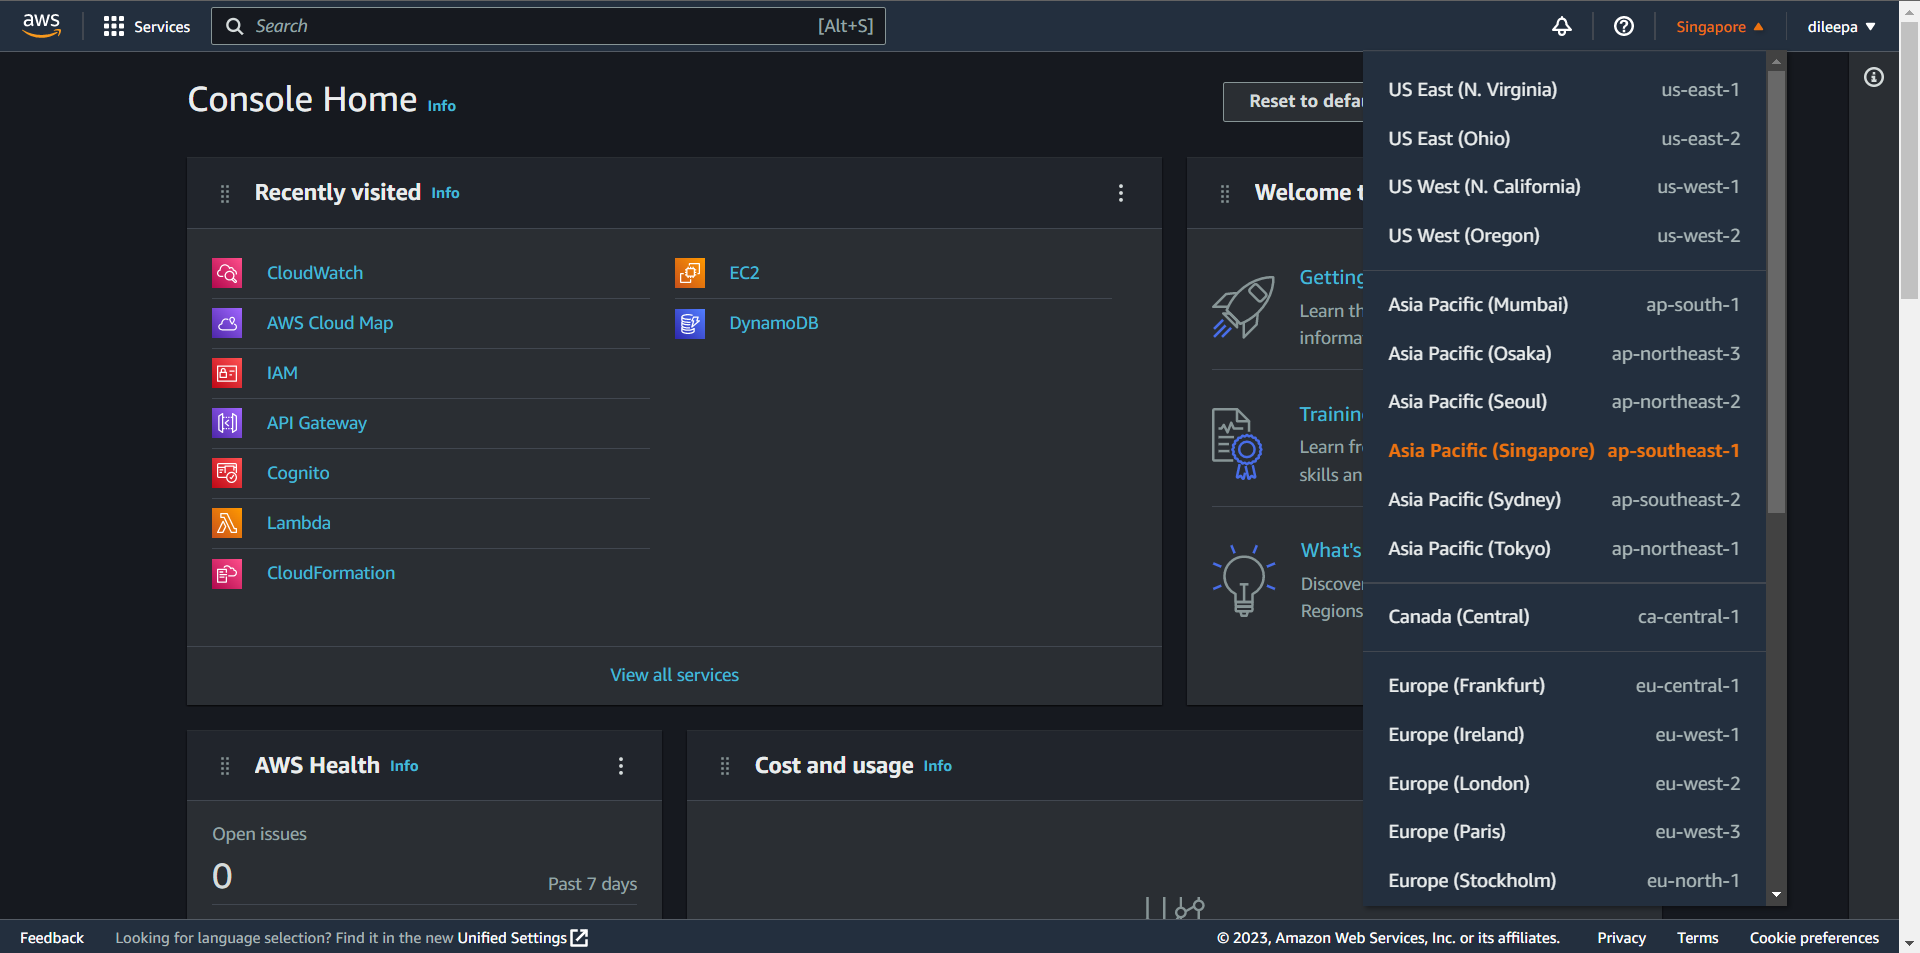Open Info link beside Recently visited
This screenshot has width=1920, height=953.
(x=446, y=193)
